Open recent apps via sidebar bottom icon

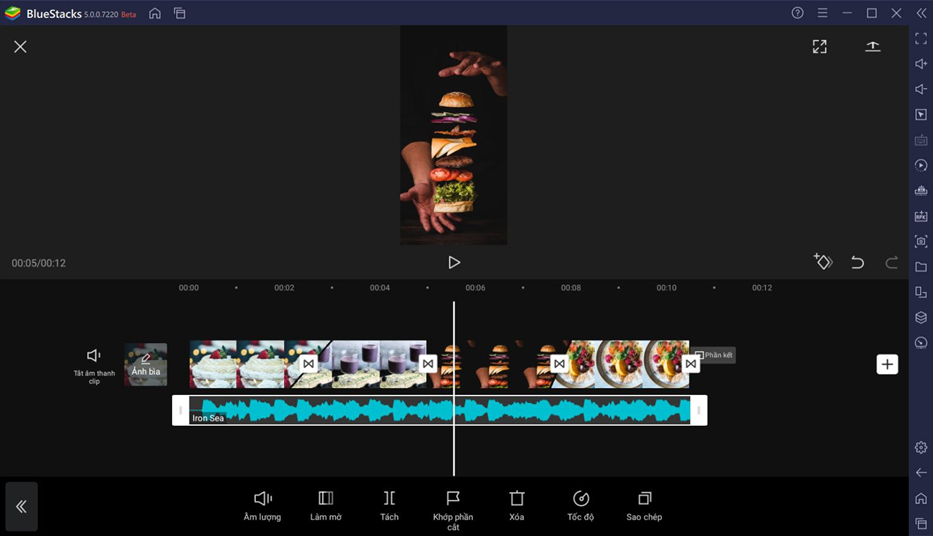(921, 524)
